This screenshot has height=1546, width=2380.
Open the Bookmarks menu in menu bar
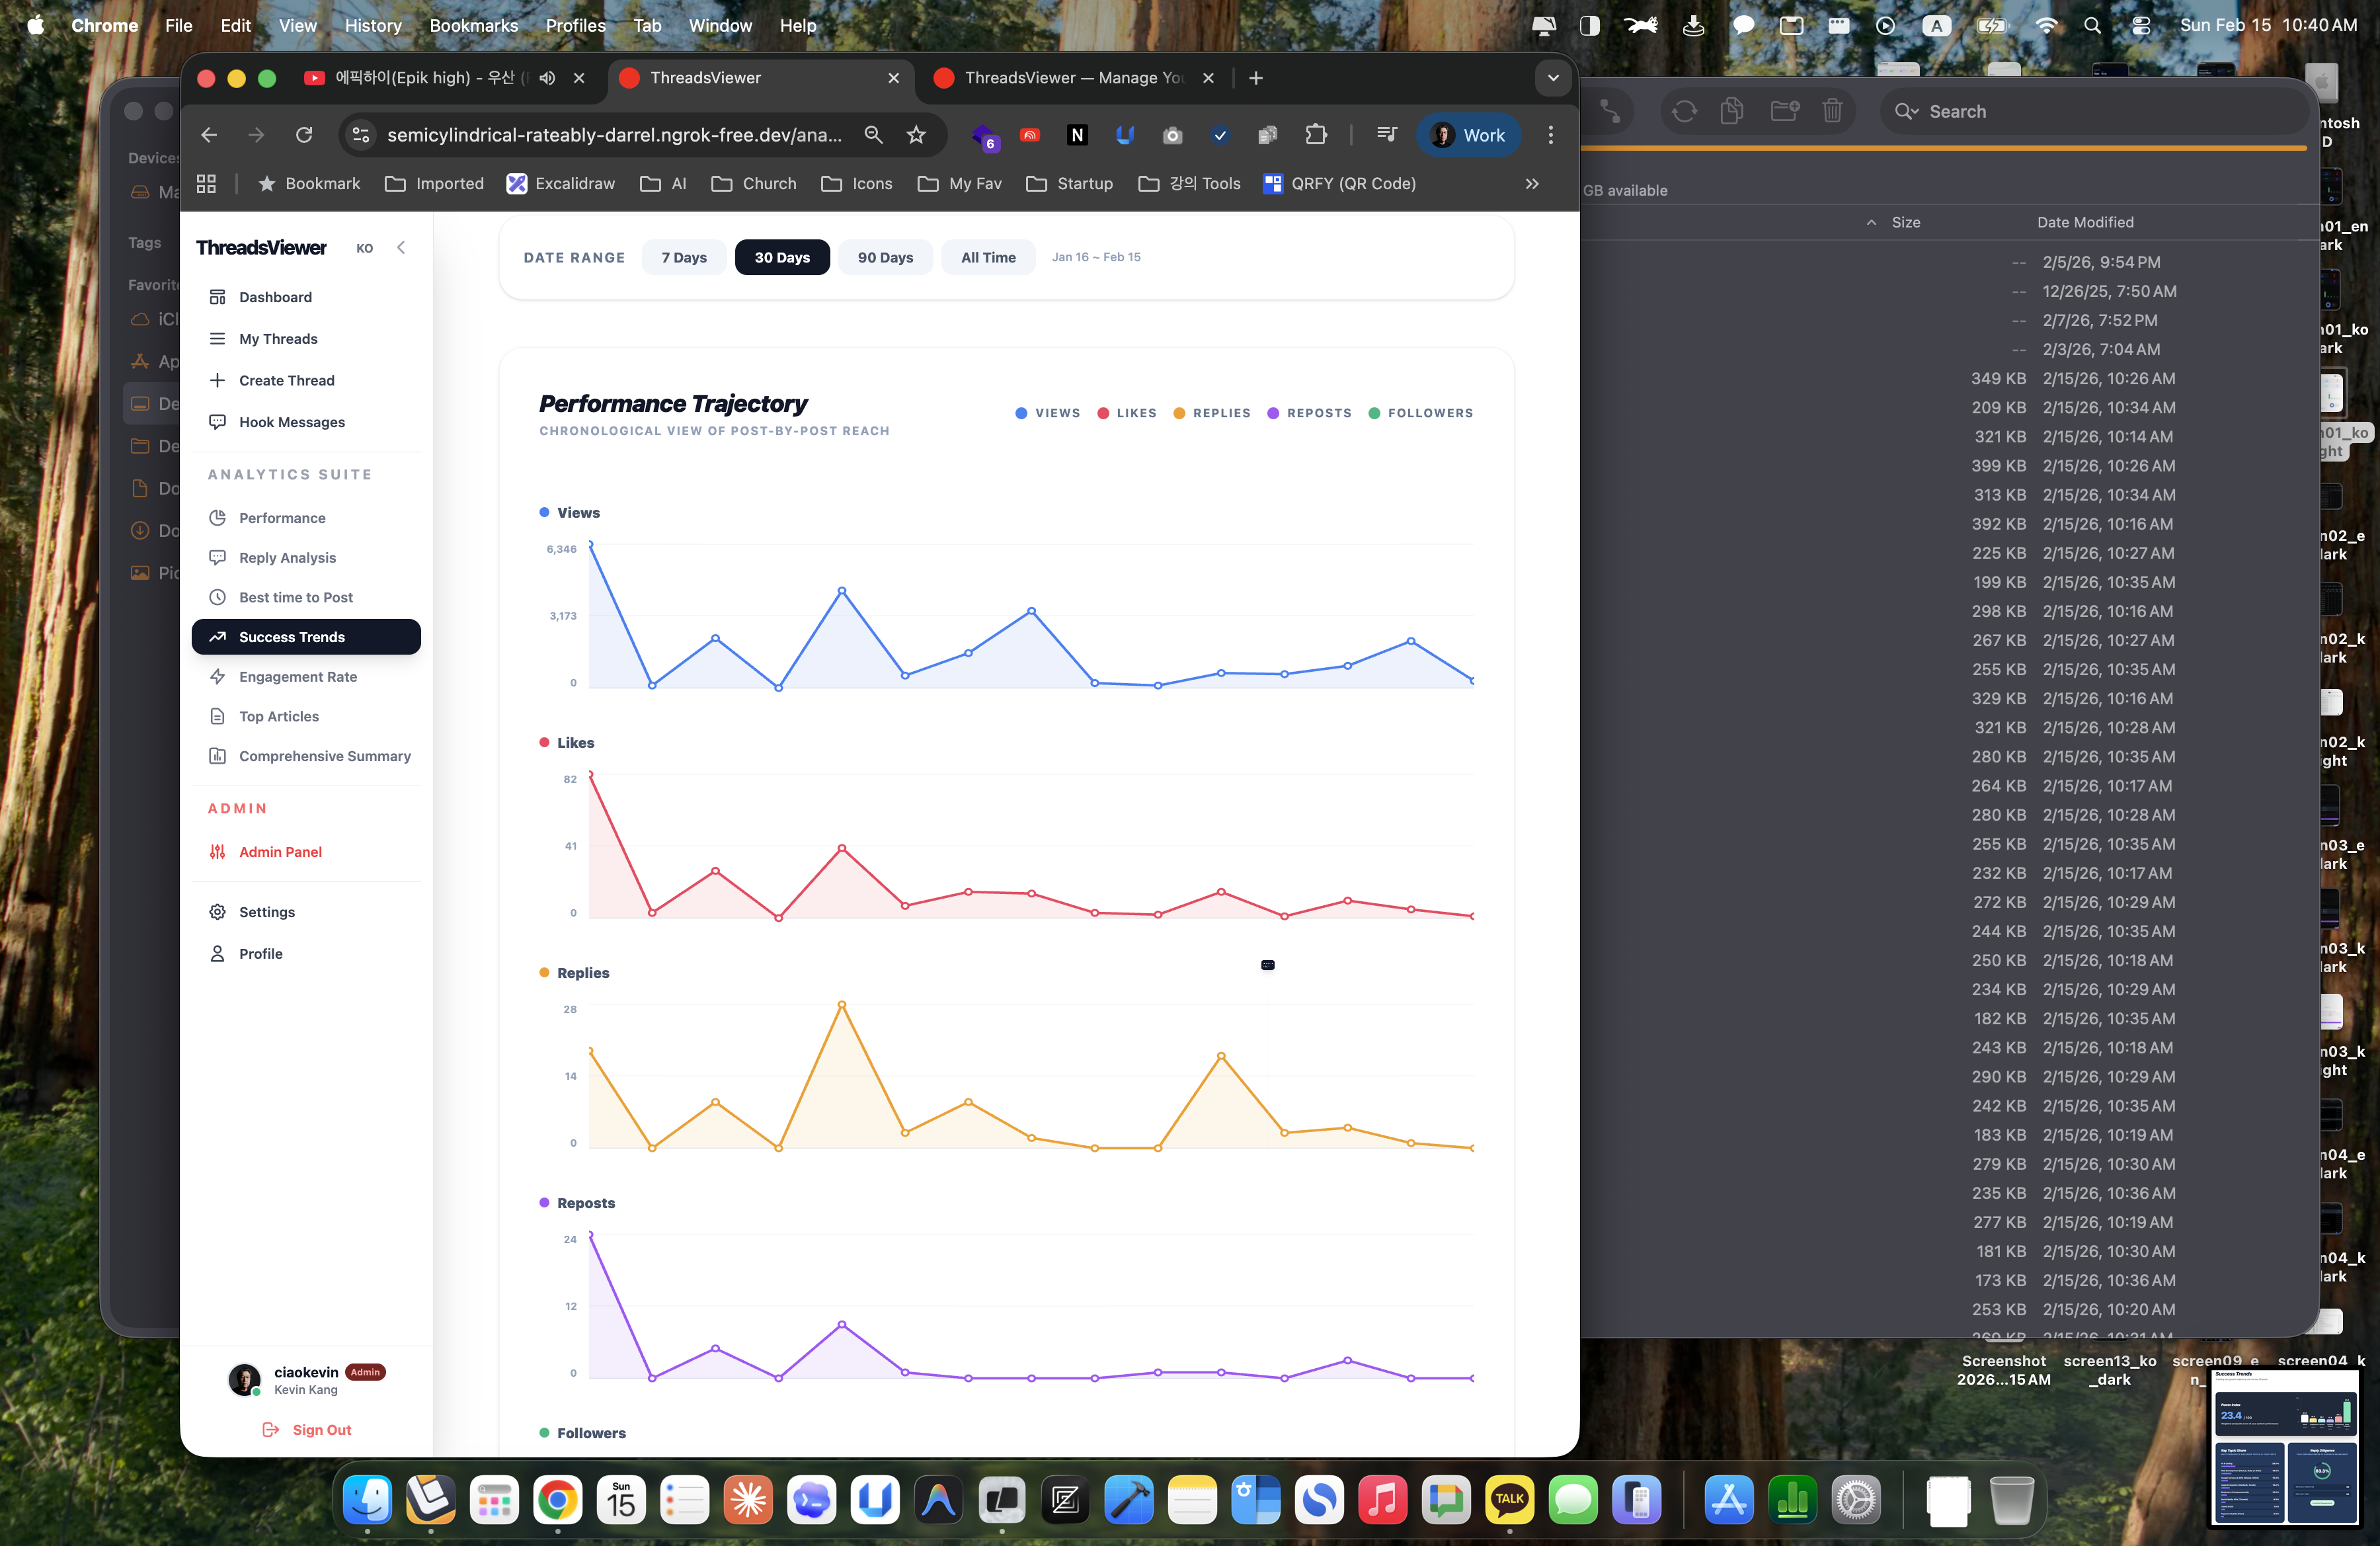pos(473,25)
